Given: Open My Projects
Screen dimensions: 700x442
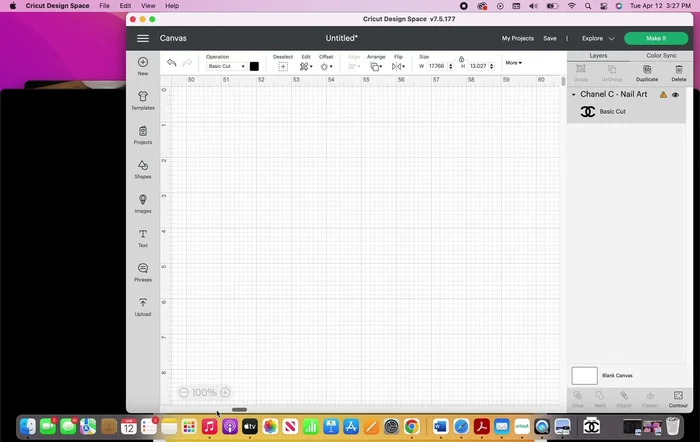Looking at the screenshot, I should (x=517, y=38).
